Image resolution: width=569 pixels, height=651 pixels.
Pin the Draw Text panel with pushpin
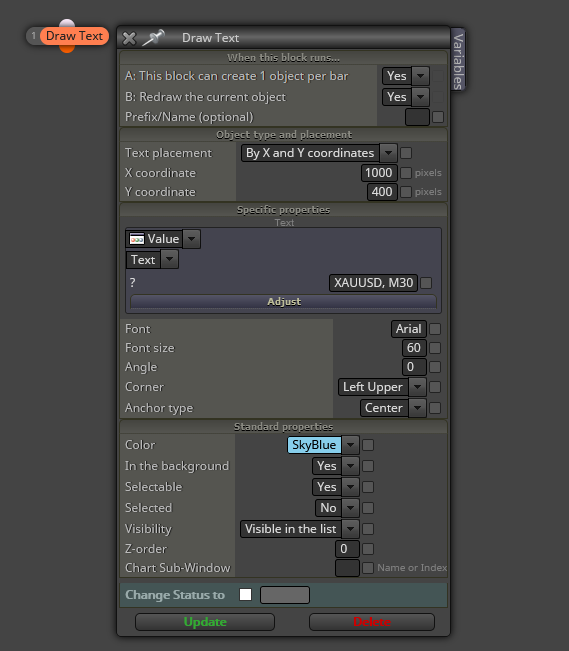(153, 38)
